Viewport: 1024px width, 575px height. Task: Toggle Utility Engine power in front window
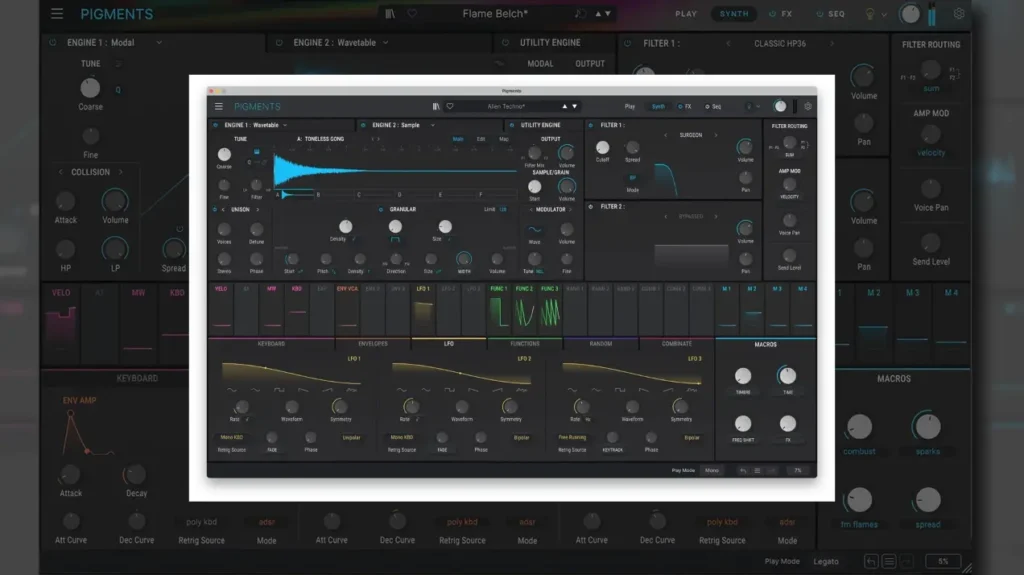tap(511, 125)
